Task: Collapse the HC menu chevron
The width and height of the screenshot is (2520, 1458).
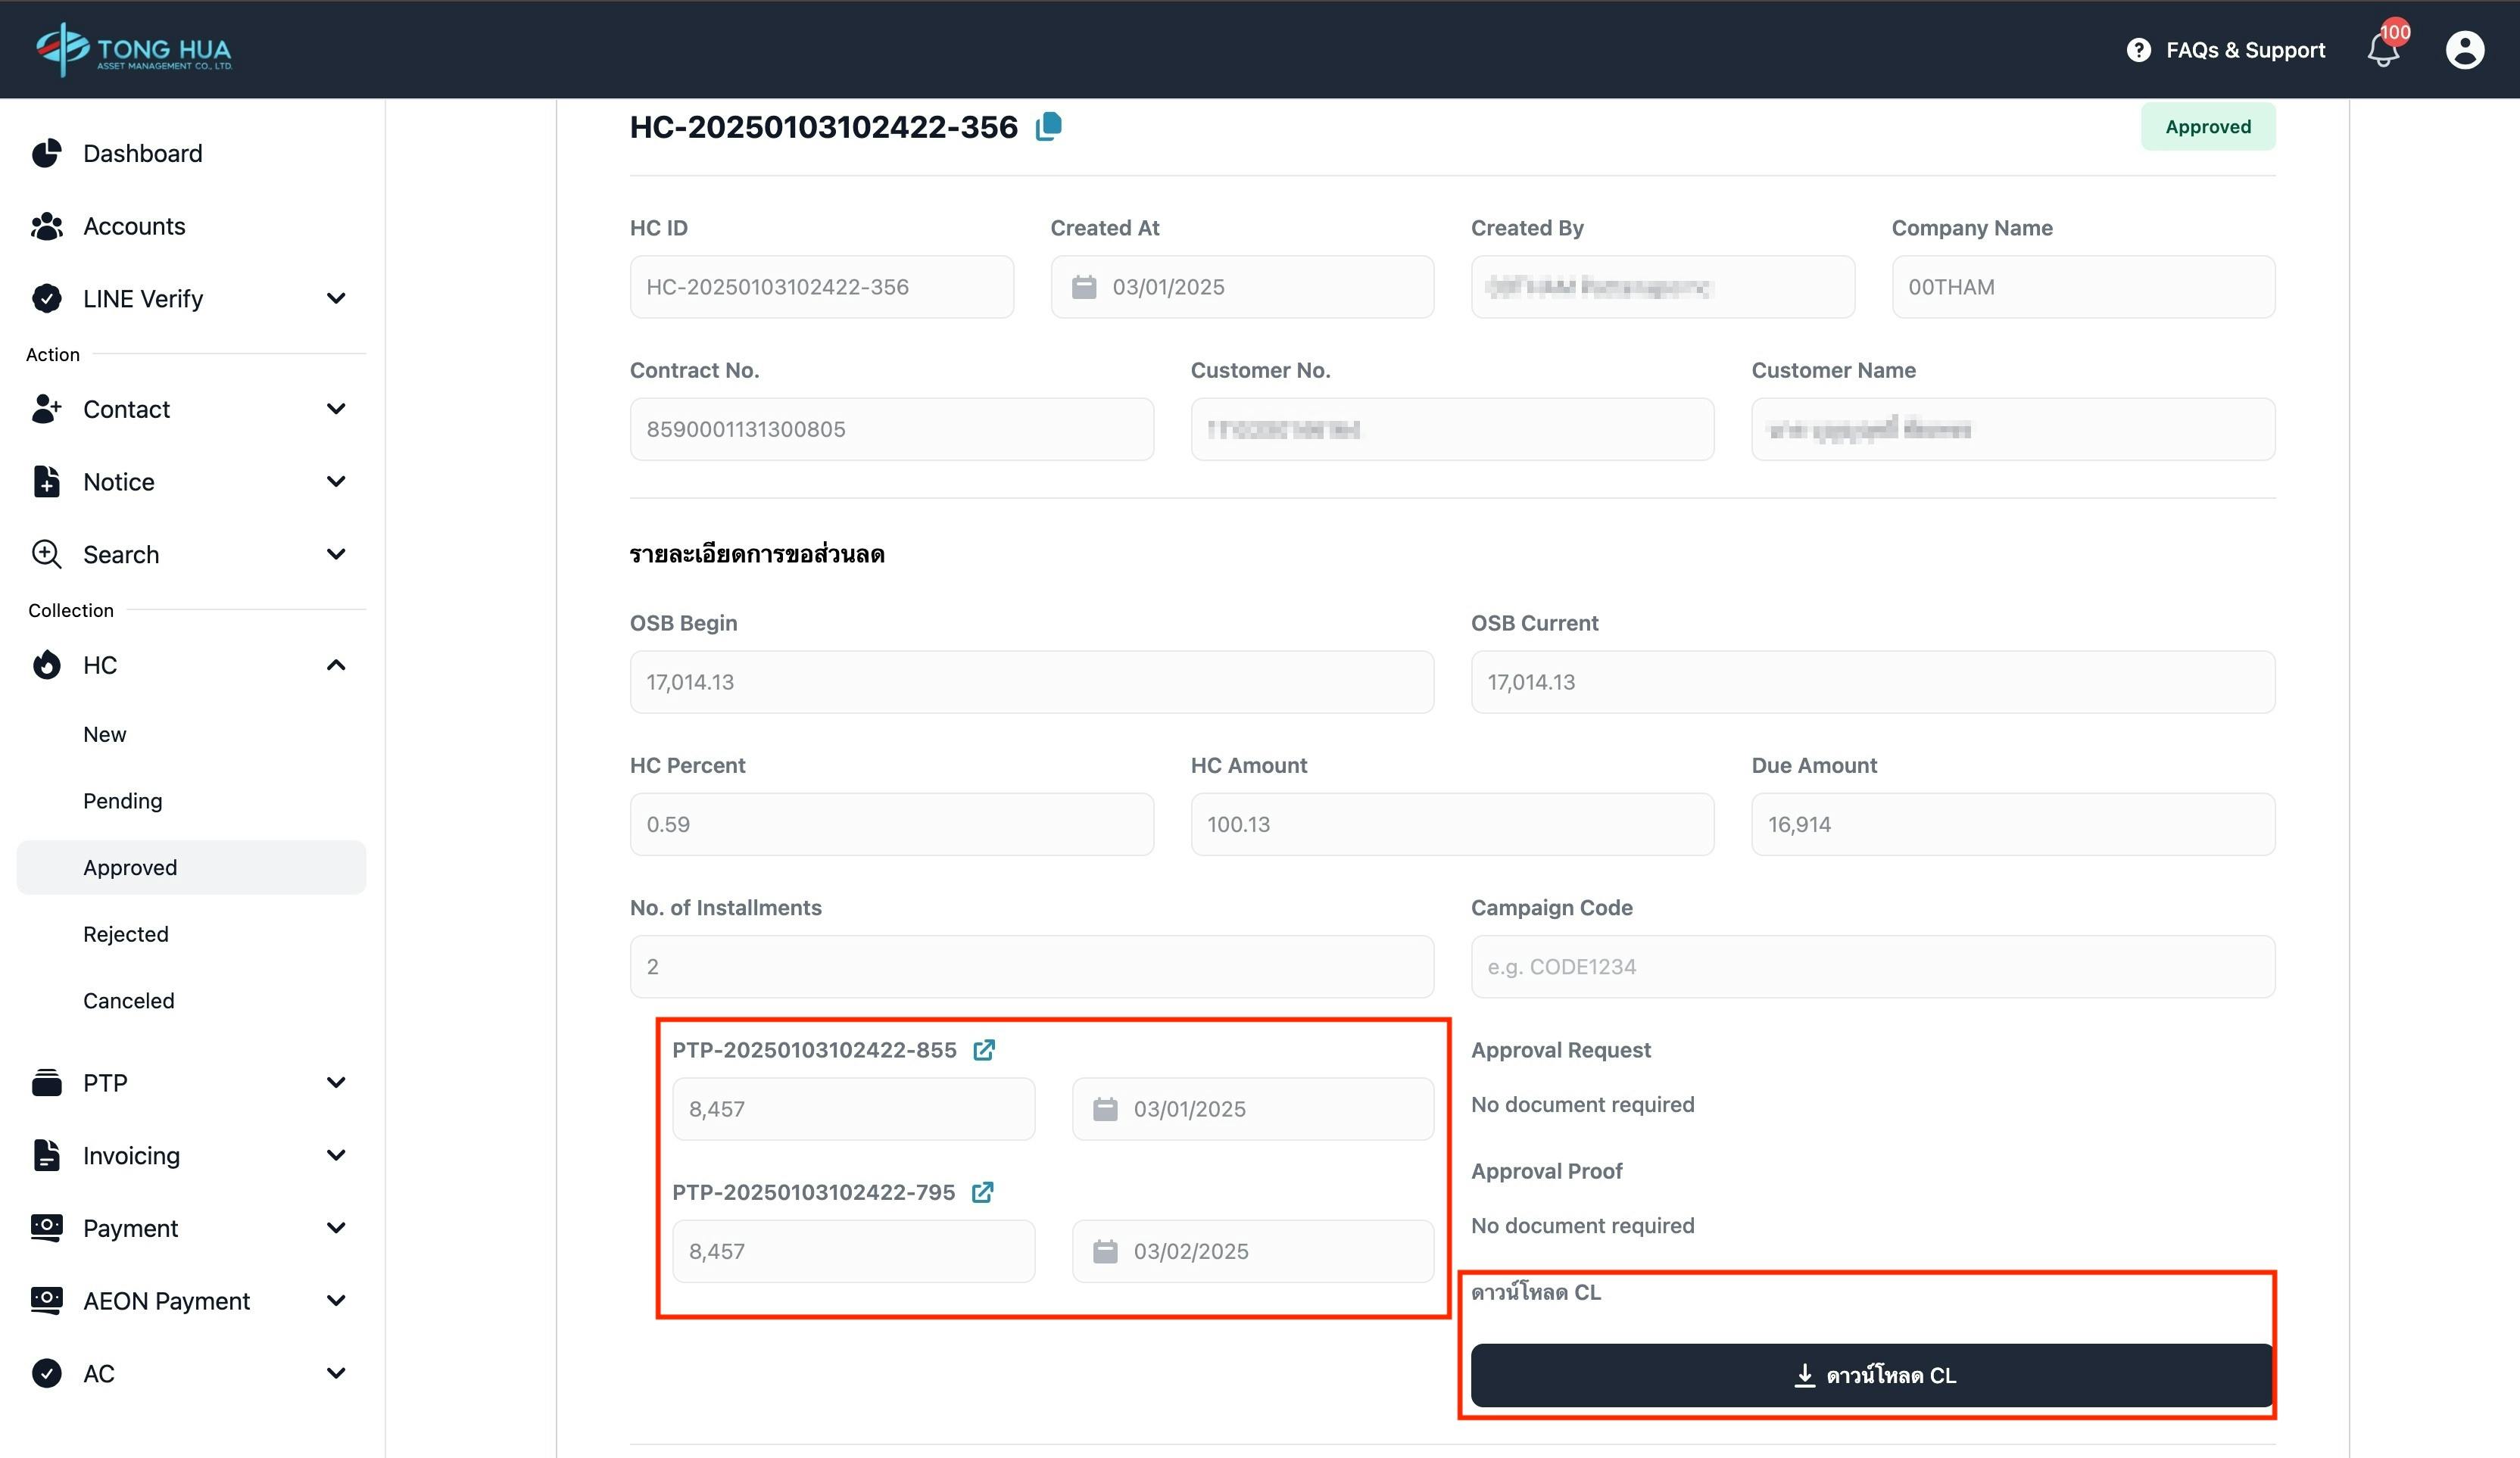Action: [336, 665]
